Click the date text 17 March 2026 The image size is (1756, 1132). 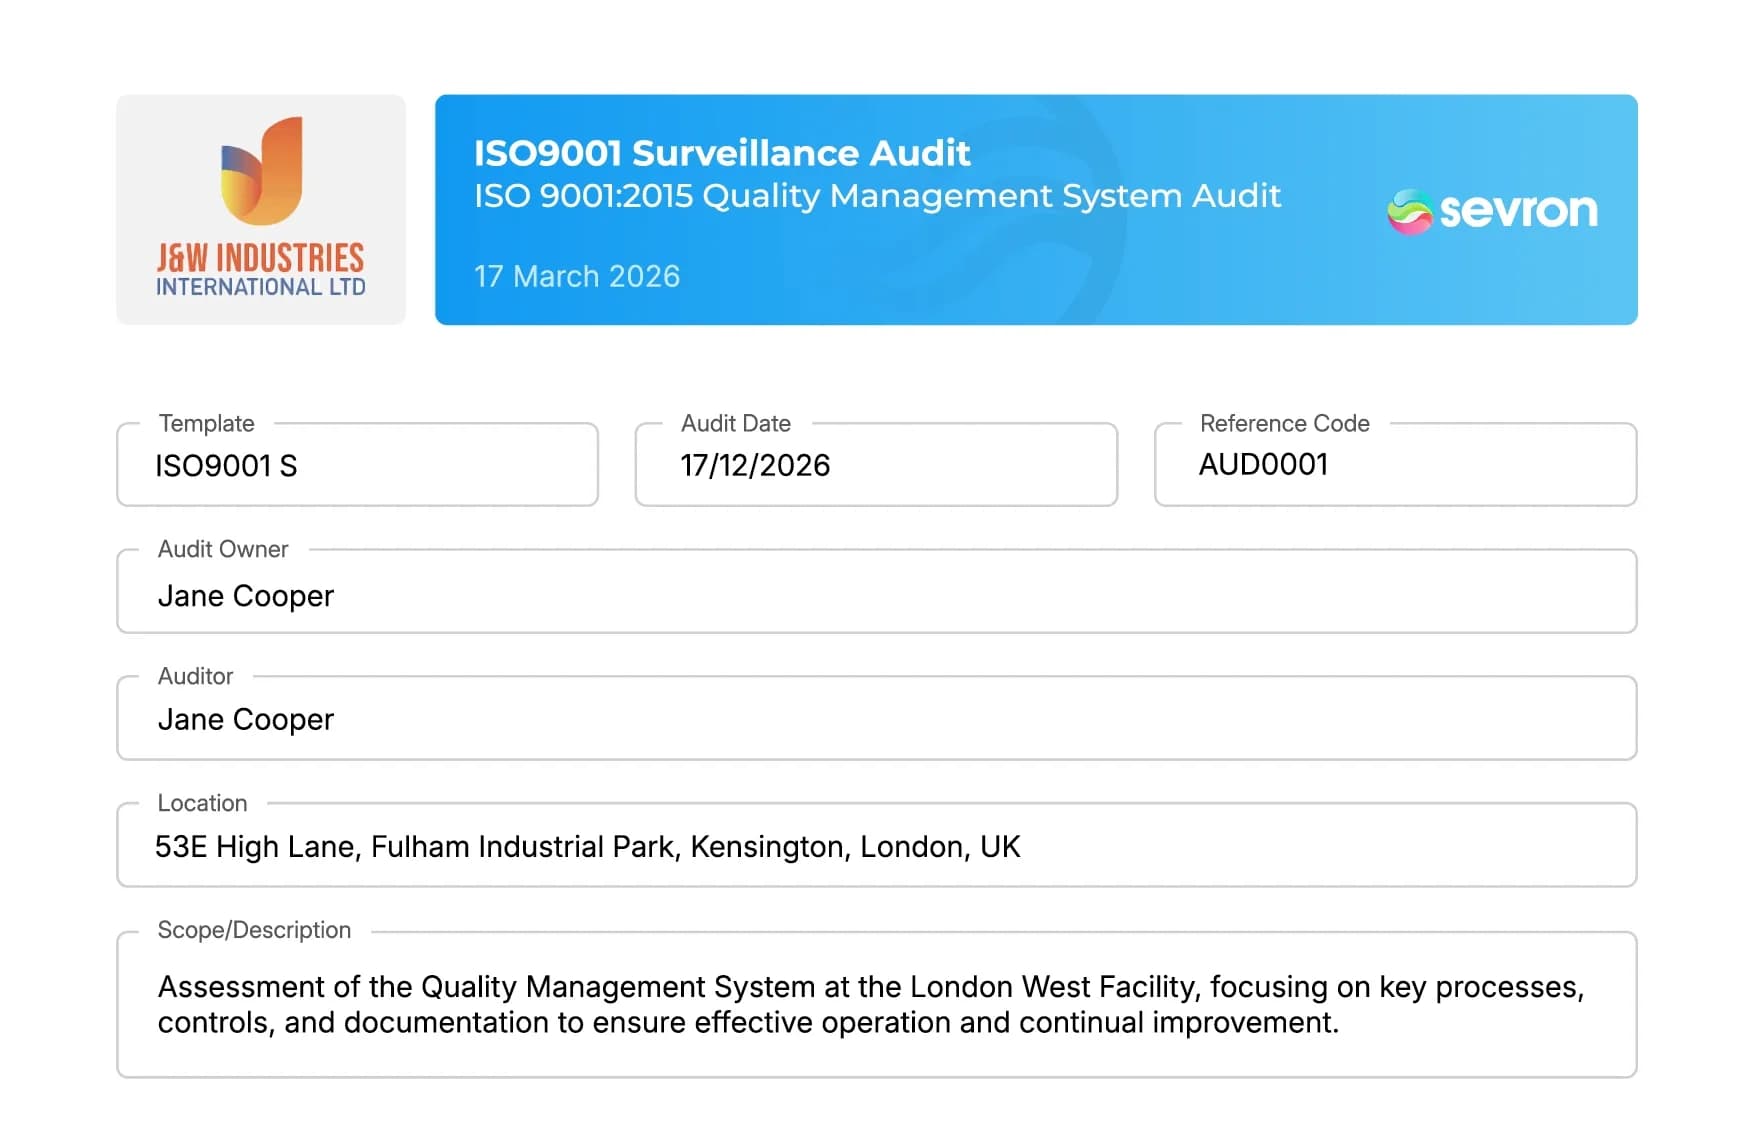point(577,276)
